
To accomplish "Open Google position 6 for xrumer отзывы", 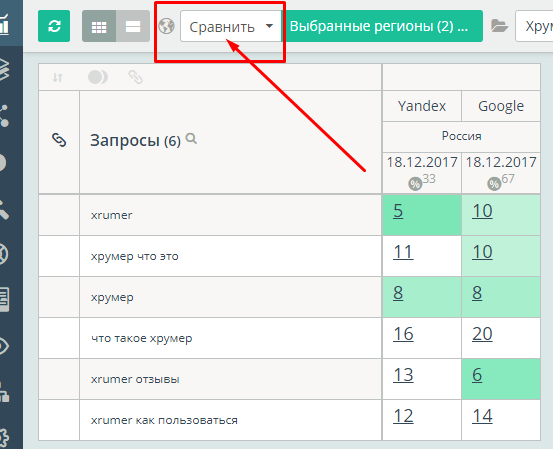I will (x=477, y=375).
